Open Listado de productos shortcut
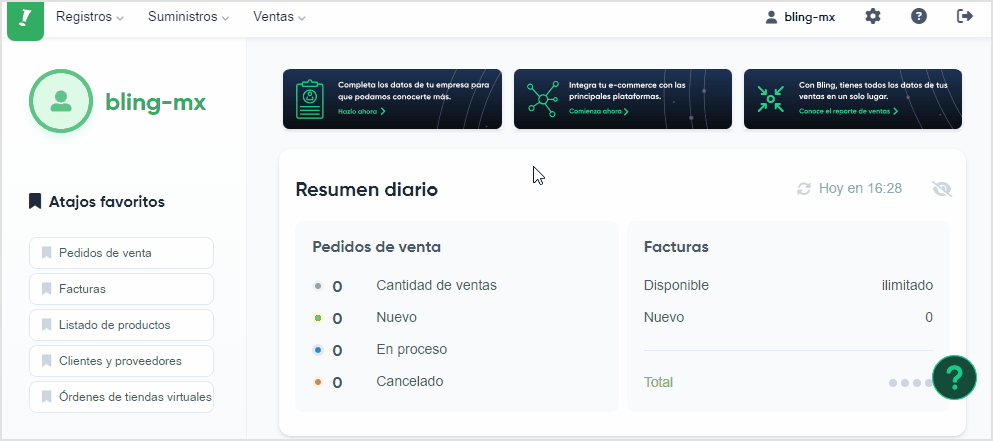The height and width of the screenshot is (441, 993). point(122,325)
